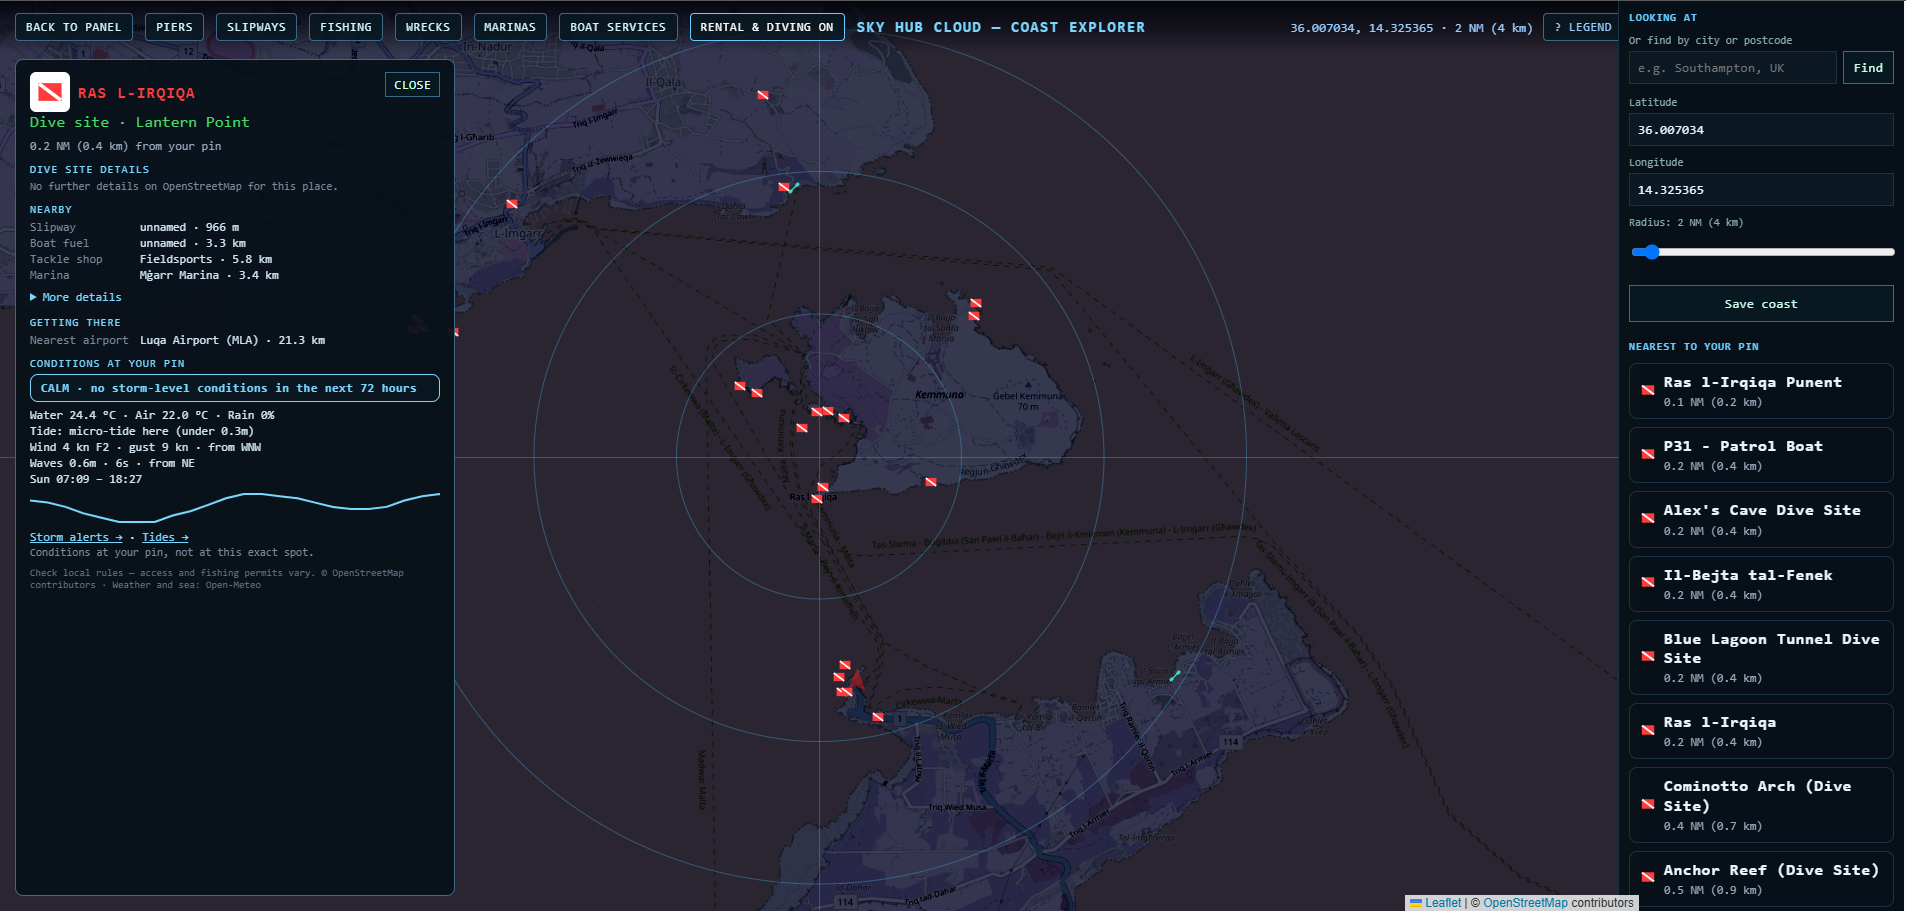Click the Longitude input field

[1761, 190]
